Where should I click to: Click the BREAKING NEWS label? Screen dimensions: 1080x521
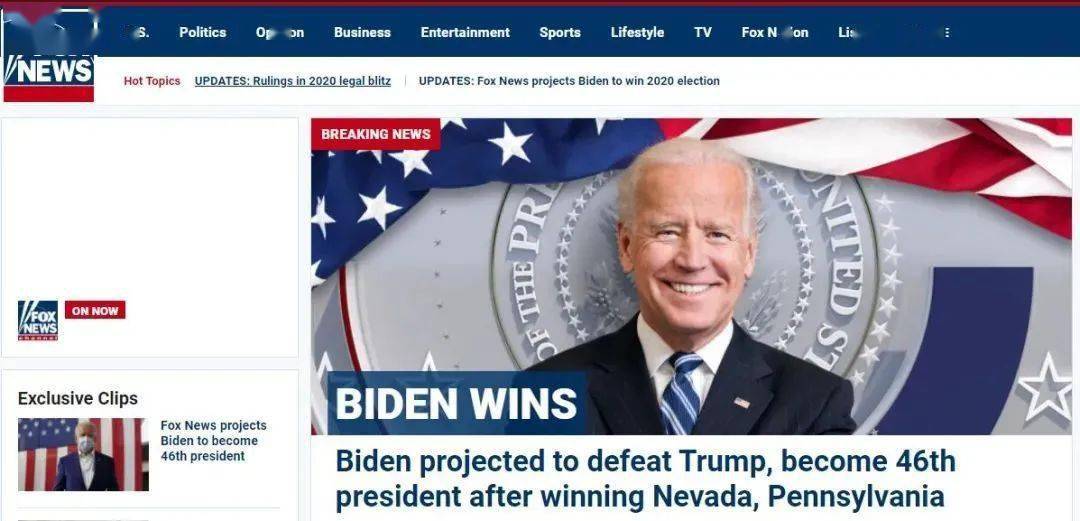pos(375,134)
